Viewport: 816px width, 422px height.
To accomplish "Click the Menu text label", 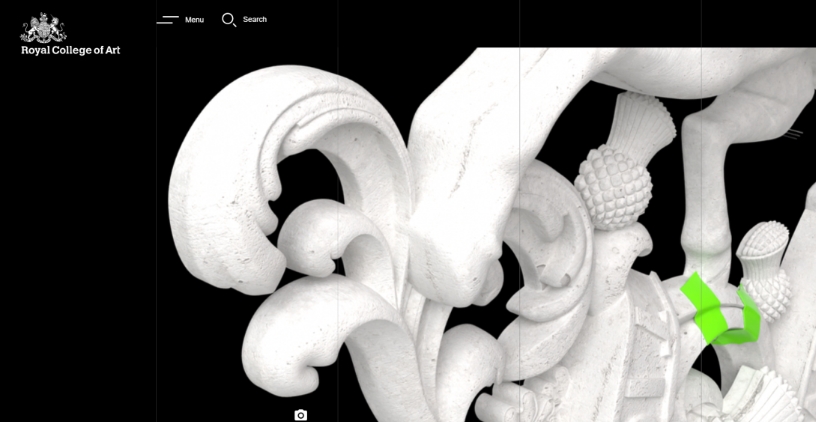I will tap(195, 20).
